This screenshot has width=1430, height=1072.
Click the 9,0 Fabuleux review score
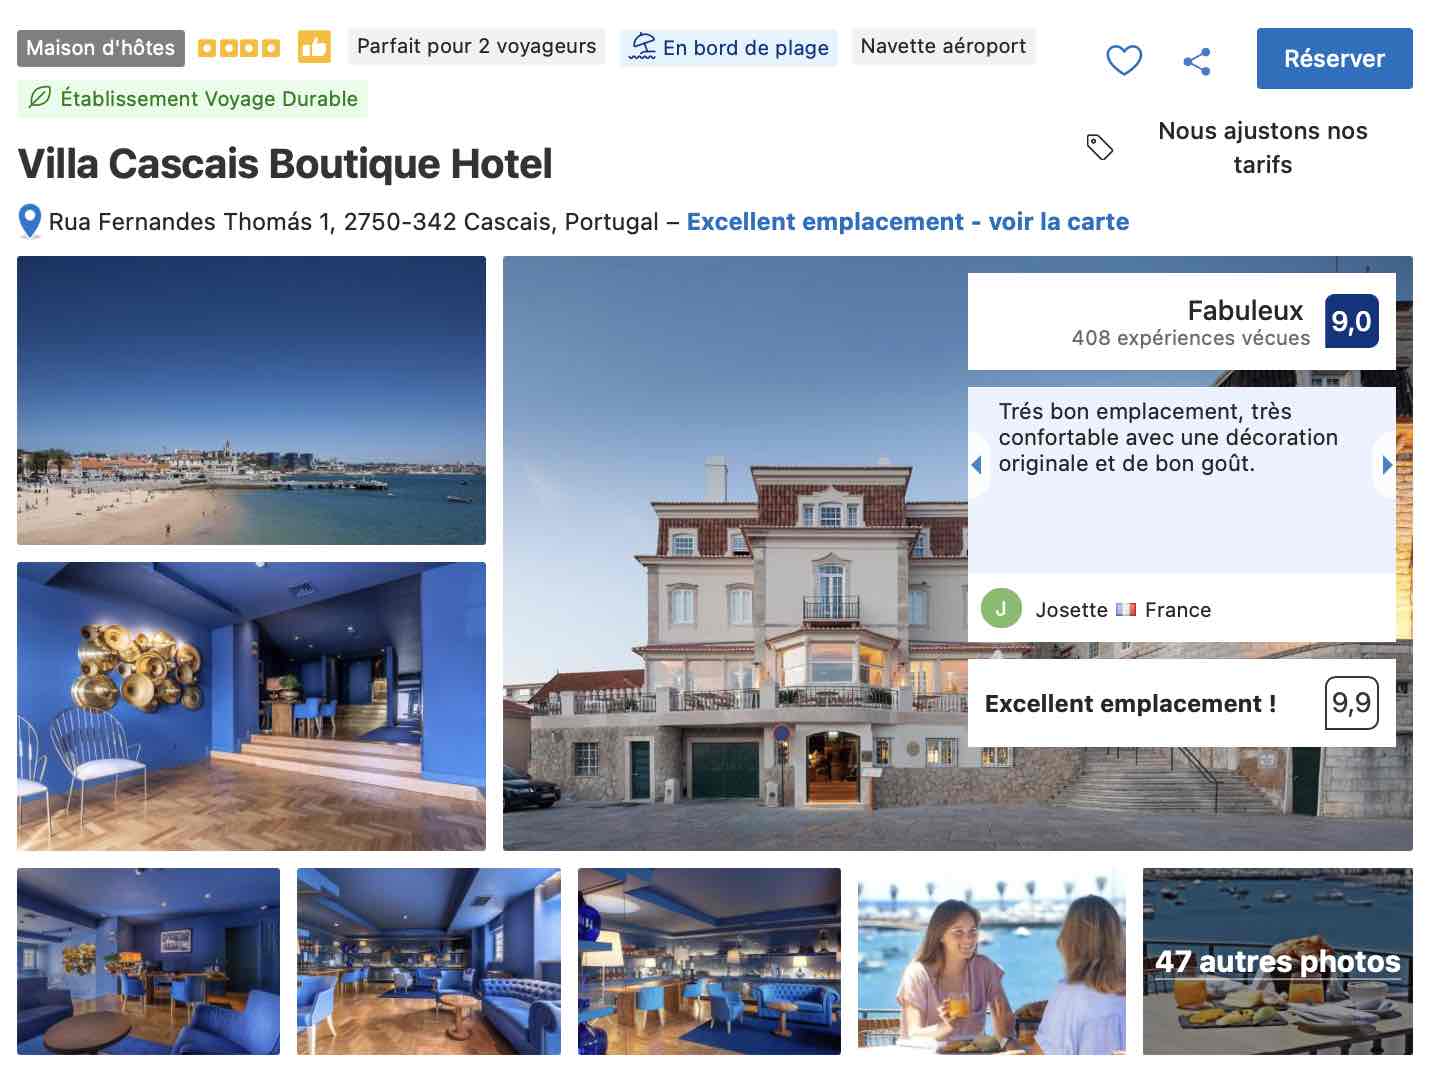(1351, 321)
